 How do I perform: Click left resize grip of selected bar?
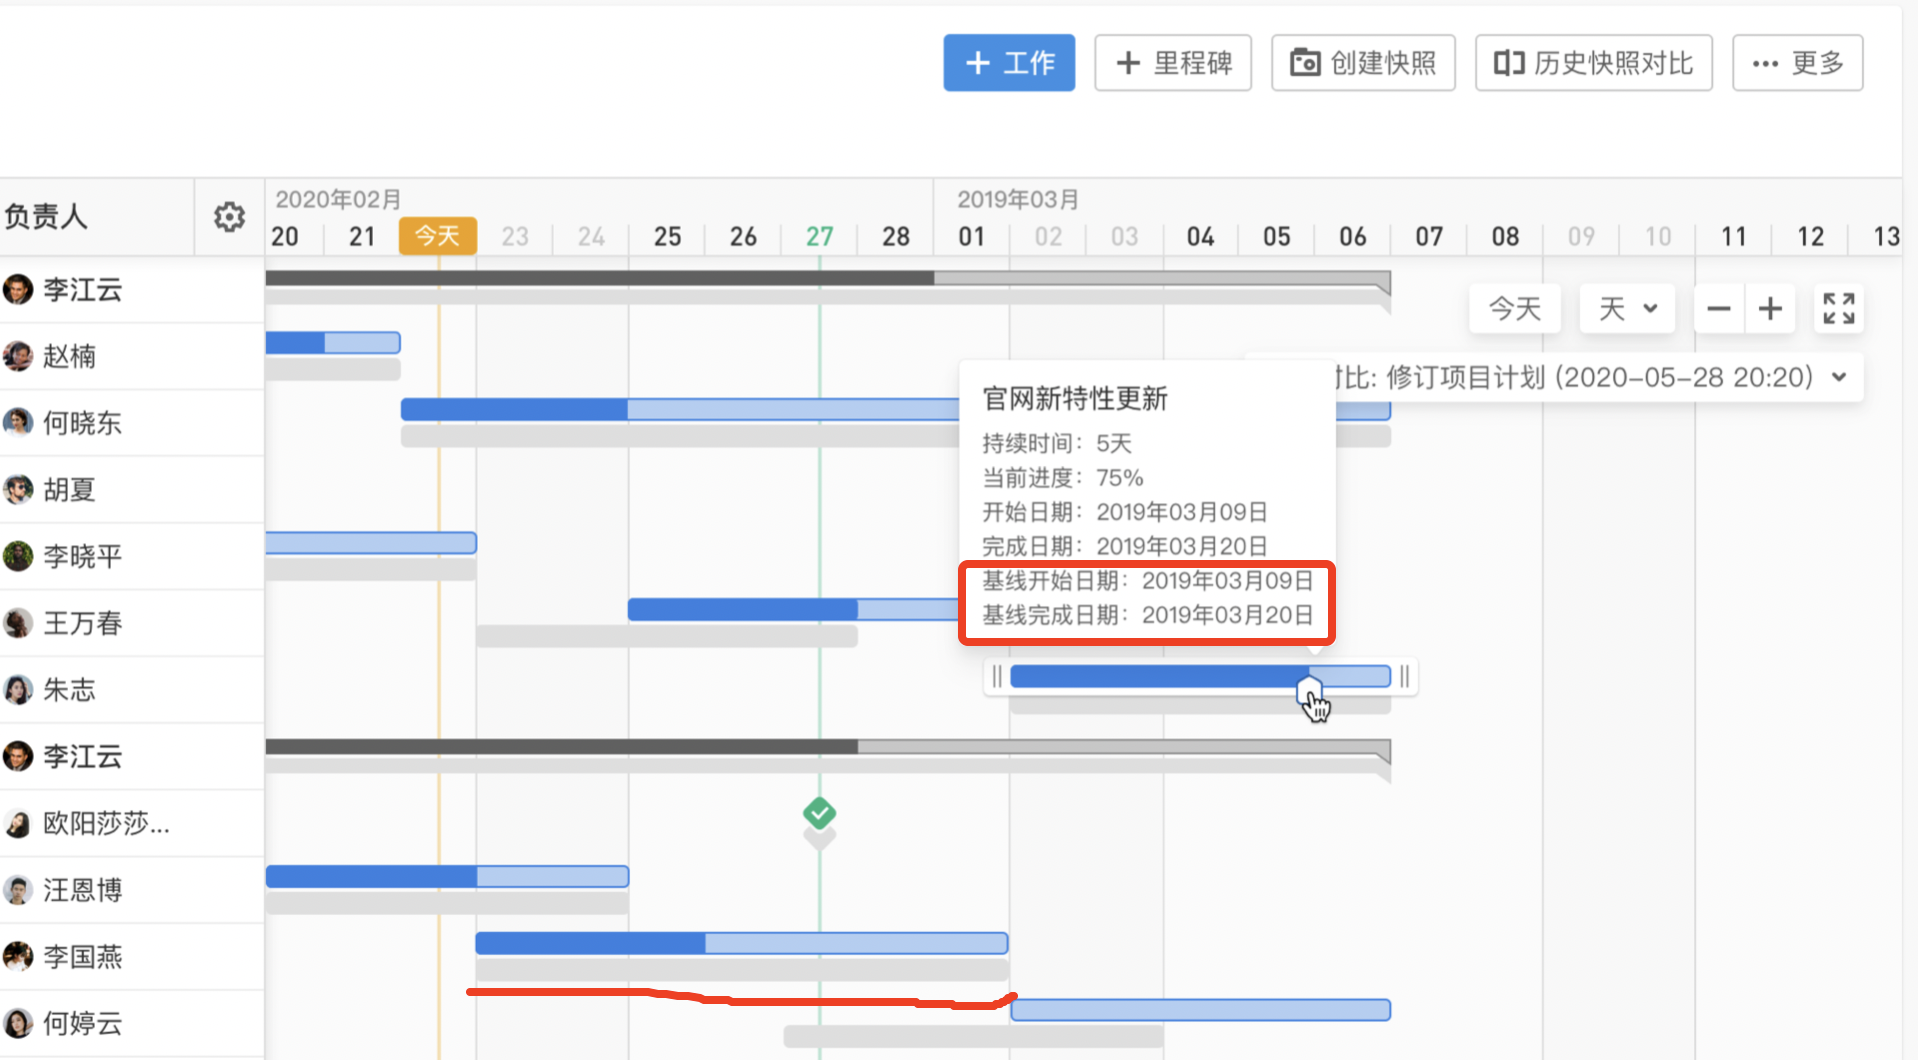[997, 677]
